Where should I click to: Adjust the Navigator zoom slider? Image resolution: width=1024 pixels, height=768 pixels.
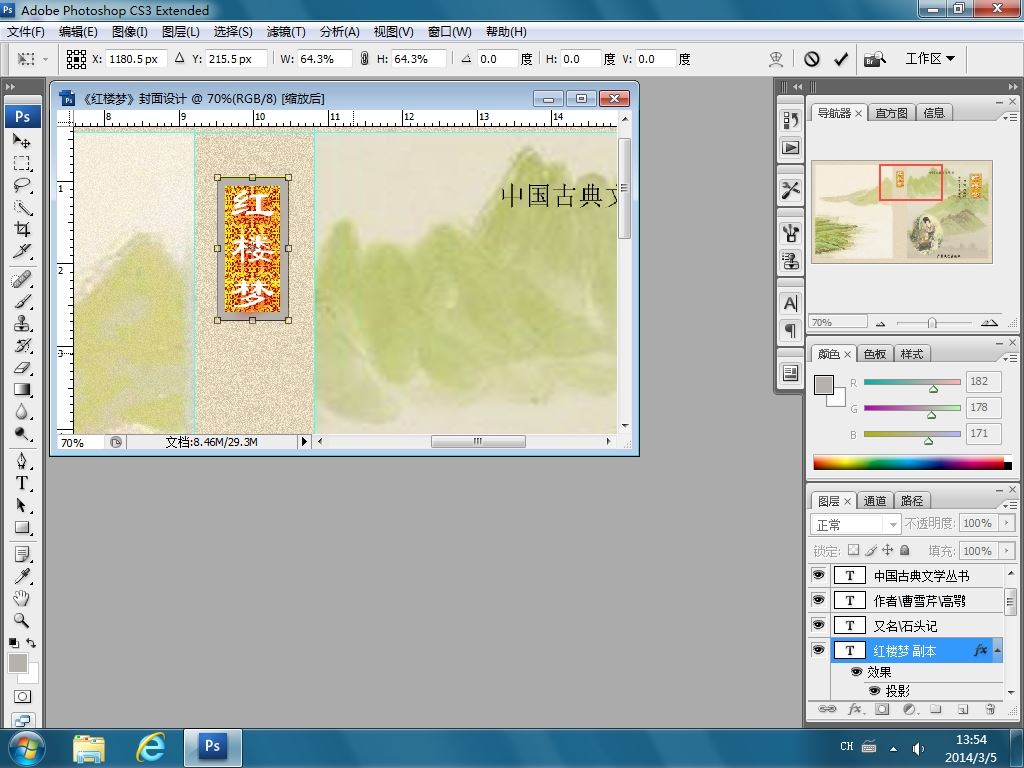[x=932, y=323]
